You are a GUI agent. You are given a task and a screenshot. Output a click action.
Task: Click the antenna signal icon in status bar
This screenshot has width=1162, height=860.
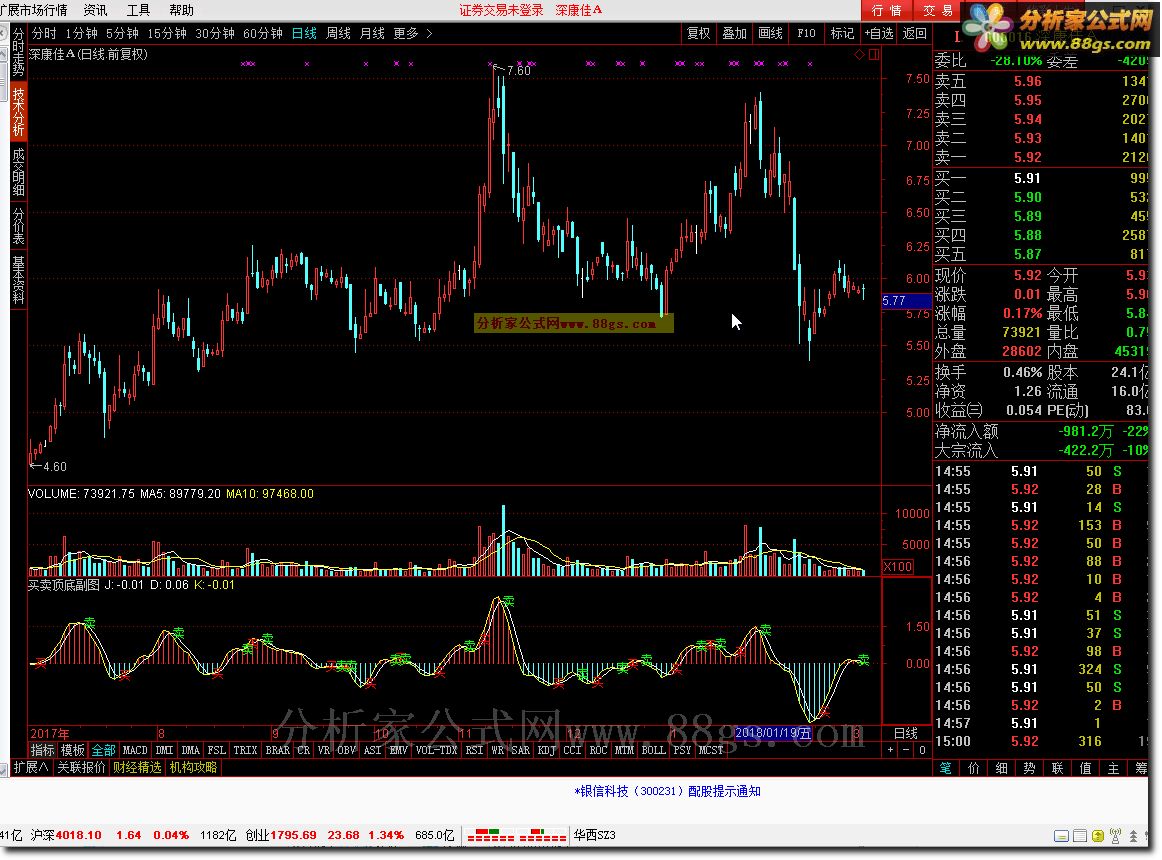pyautogui.click(x=1115, y=836)
